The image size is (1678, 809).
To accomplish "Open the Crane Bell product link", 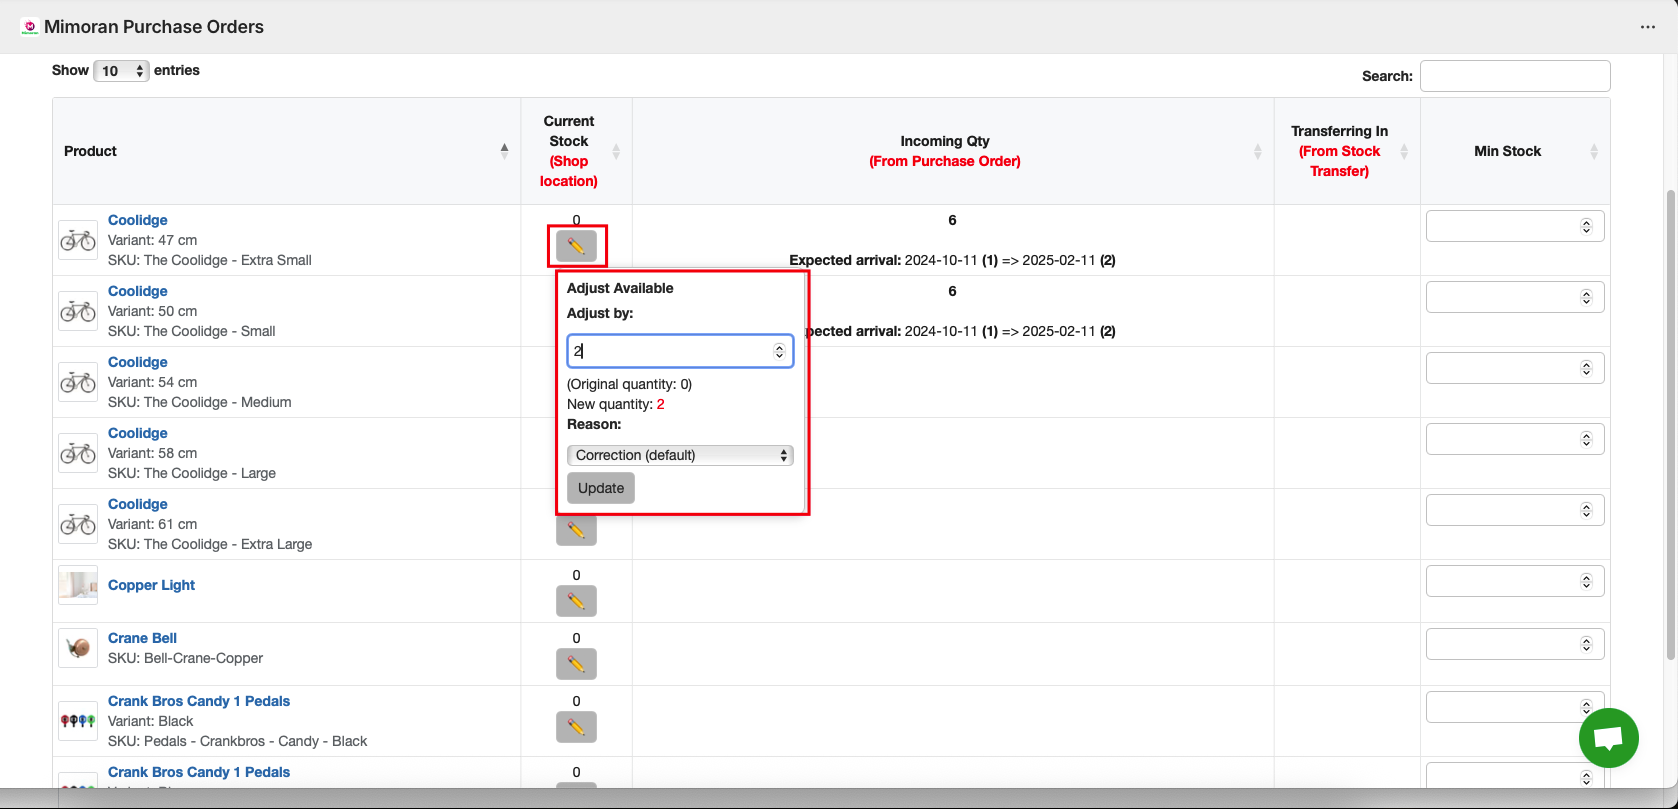I will click(x=143, y=638).
